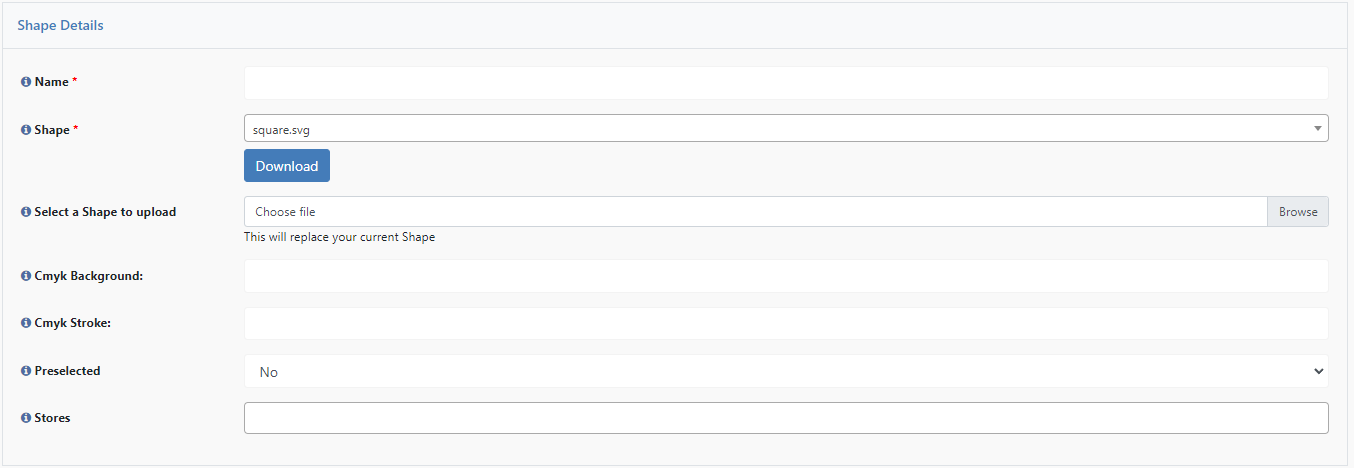
Task: Focus the Name text field
Action: pos(786,82)
